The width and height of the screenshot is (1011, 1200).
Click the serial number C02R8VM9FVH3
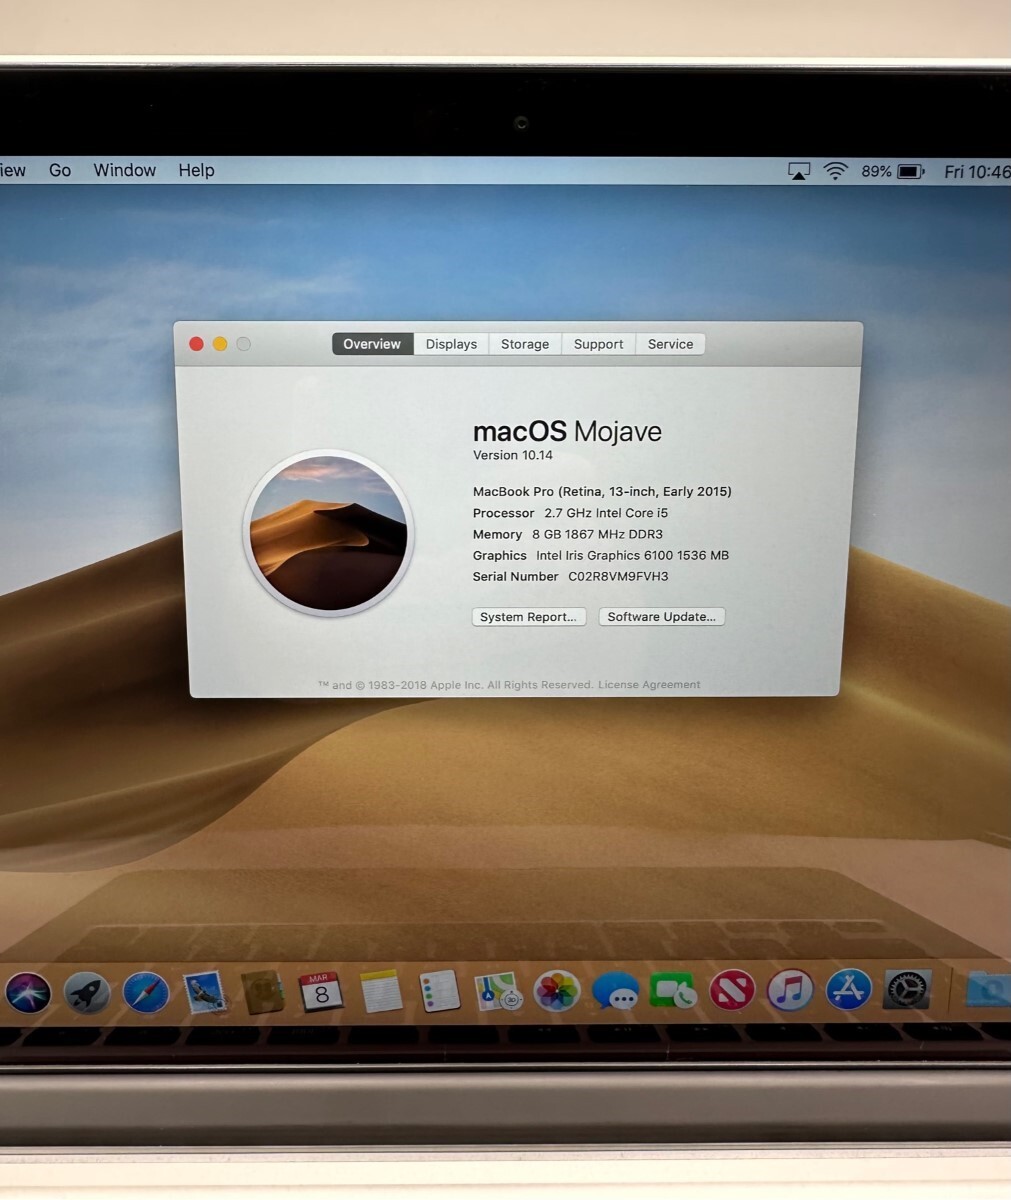pyautogui.click(x=618, y=576)
